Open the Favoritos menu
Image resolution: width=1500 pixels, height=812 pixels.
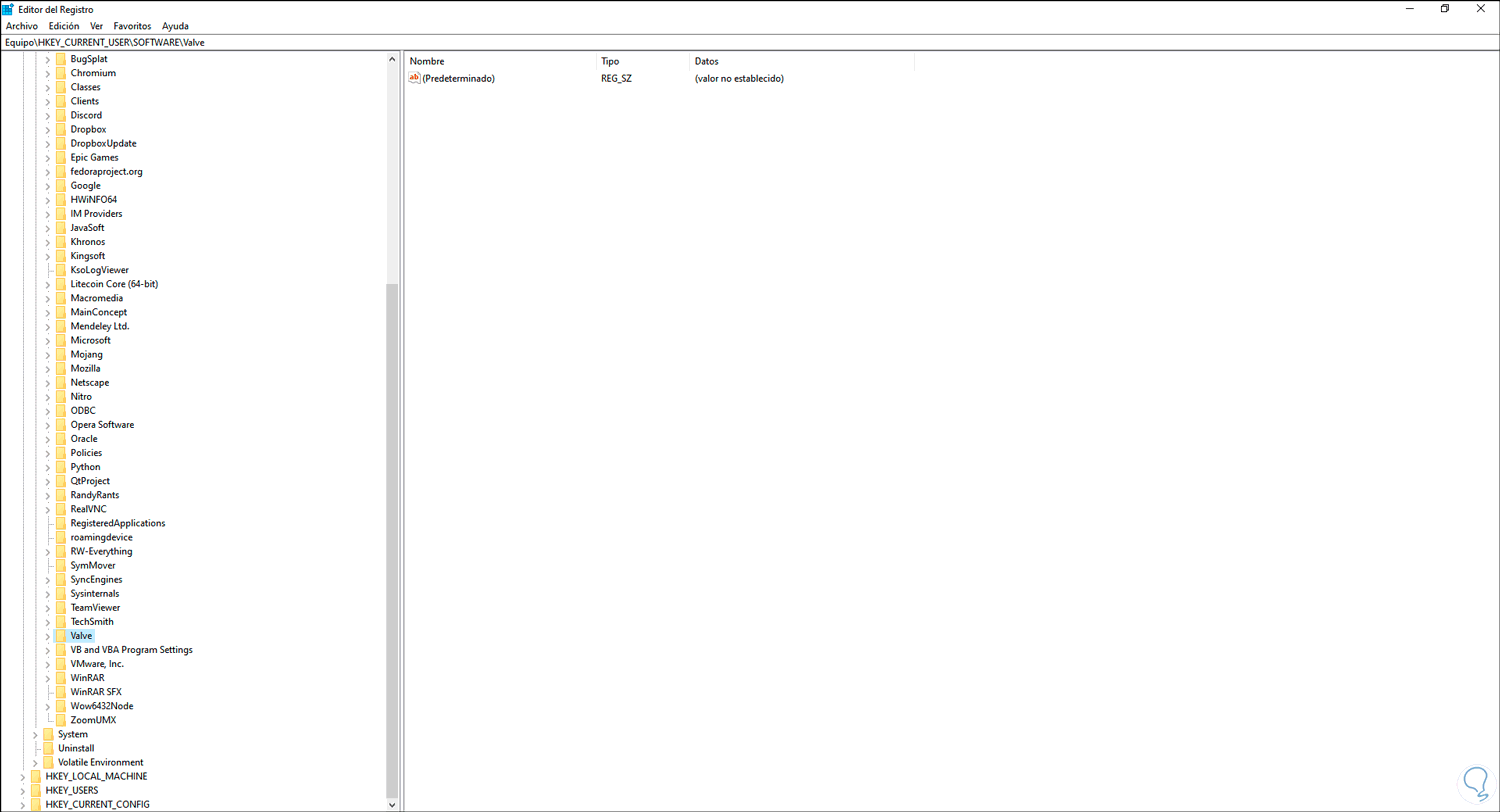click(133, 26)
